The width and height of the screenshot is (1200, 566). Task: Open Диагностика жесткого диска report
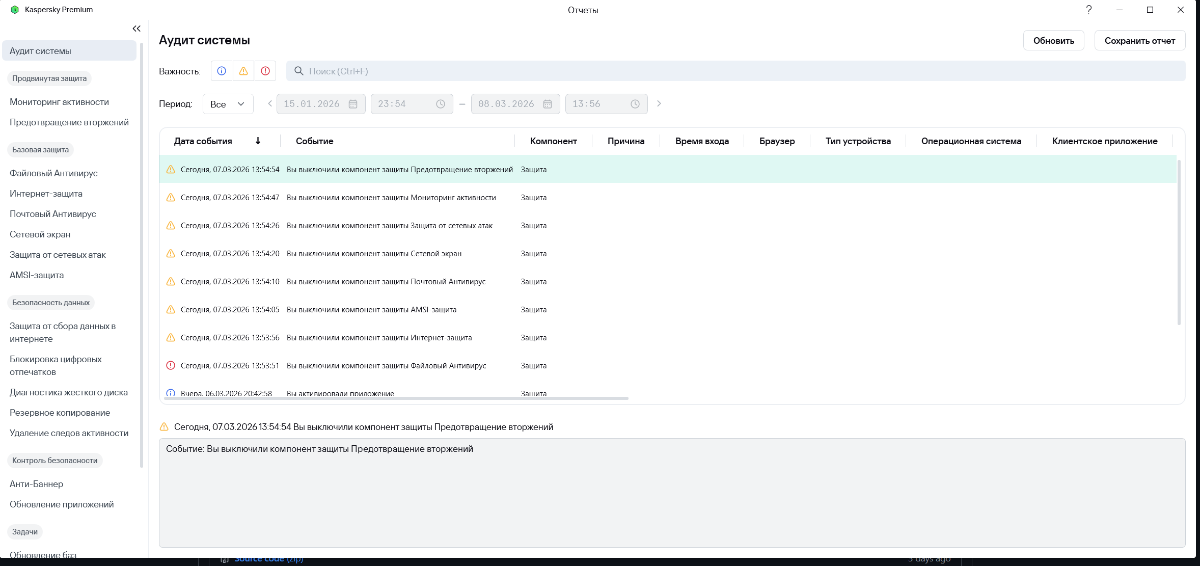[x=68, y=392]
